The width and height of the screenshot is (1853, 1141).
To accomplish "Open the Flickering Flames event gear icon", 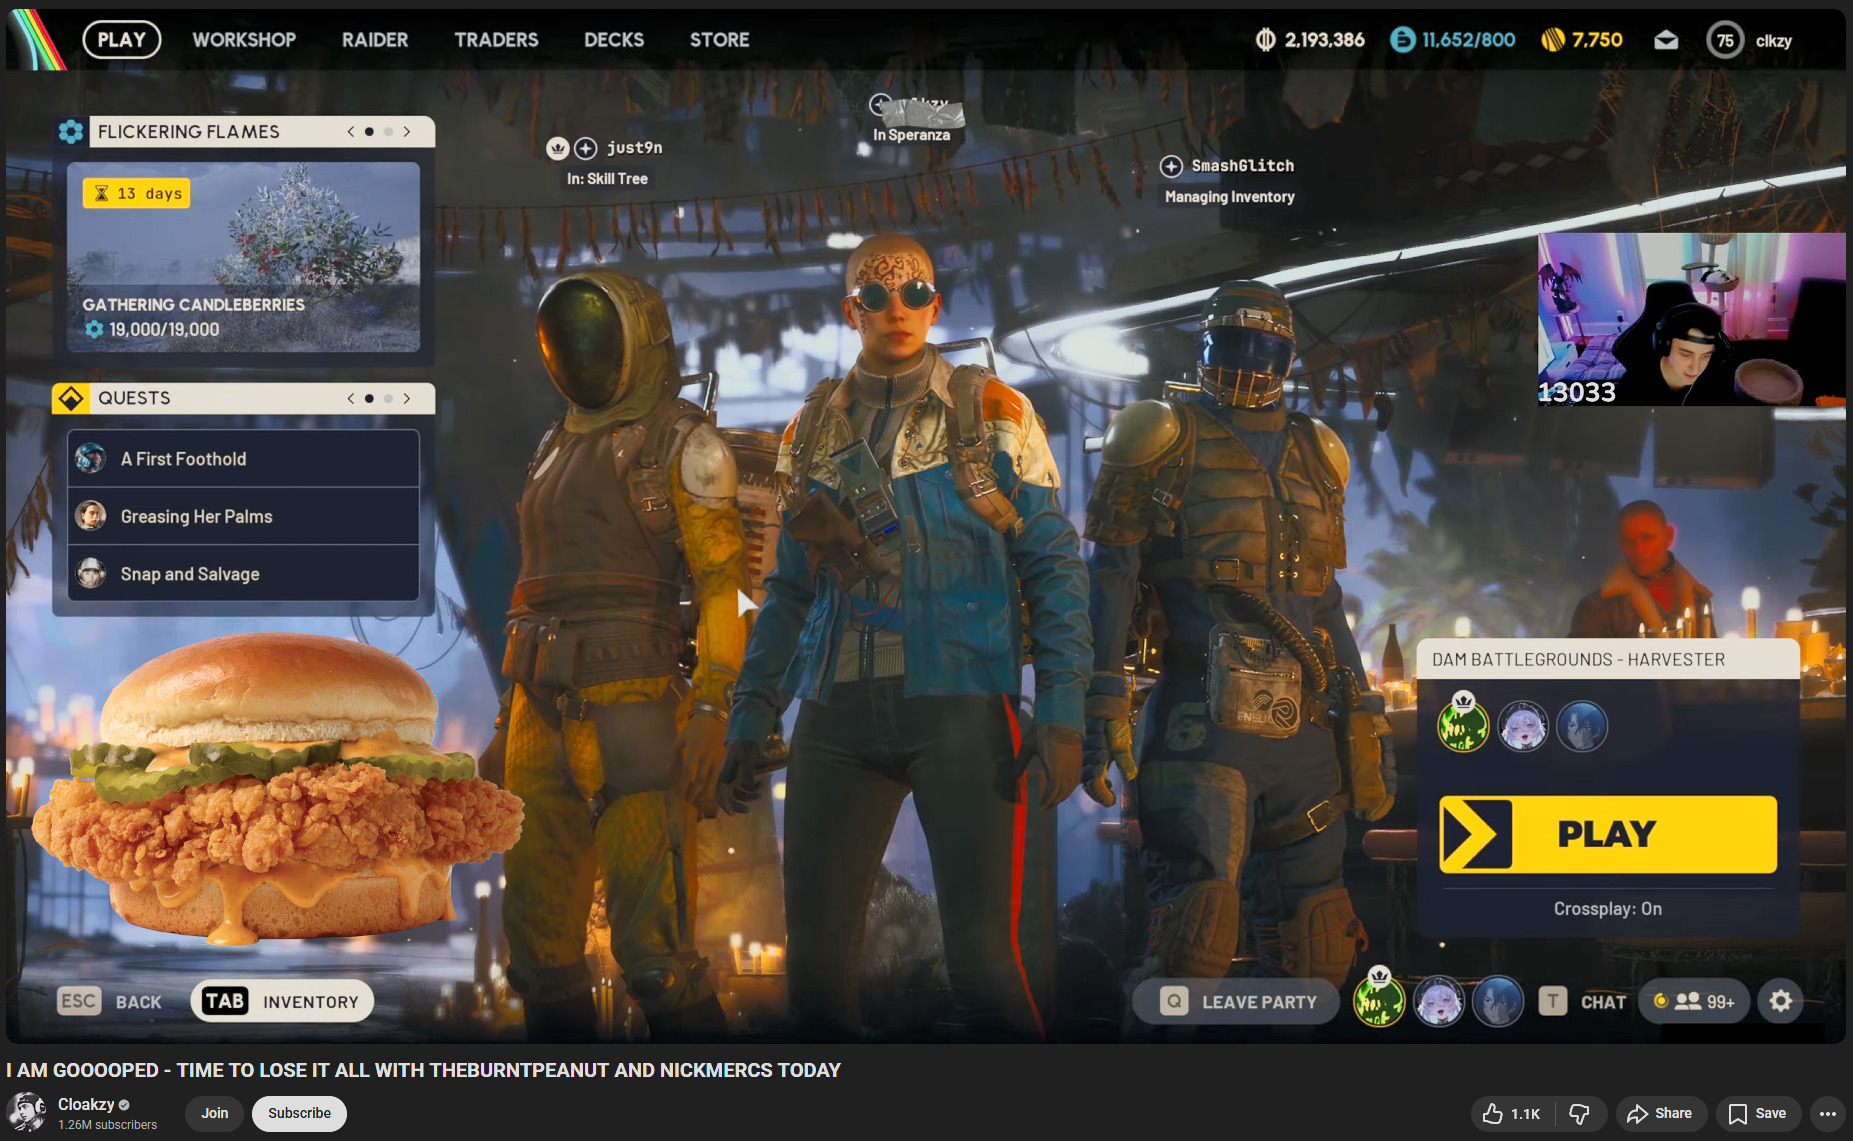I will point(71,131).
